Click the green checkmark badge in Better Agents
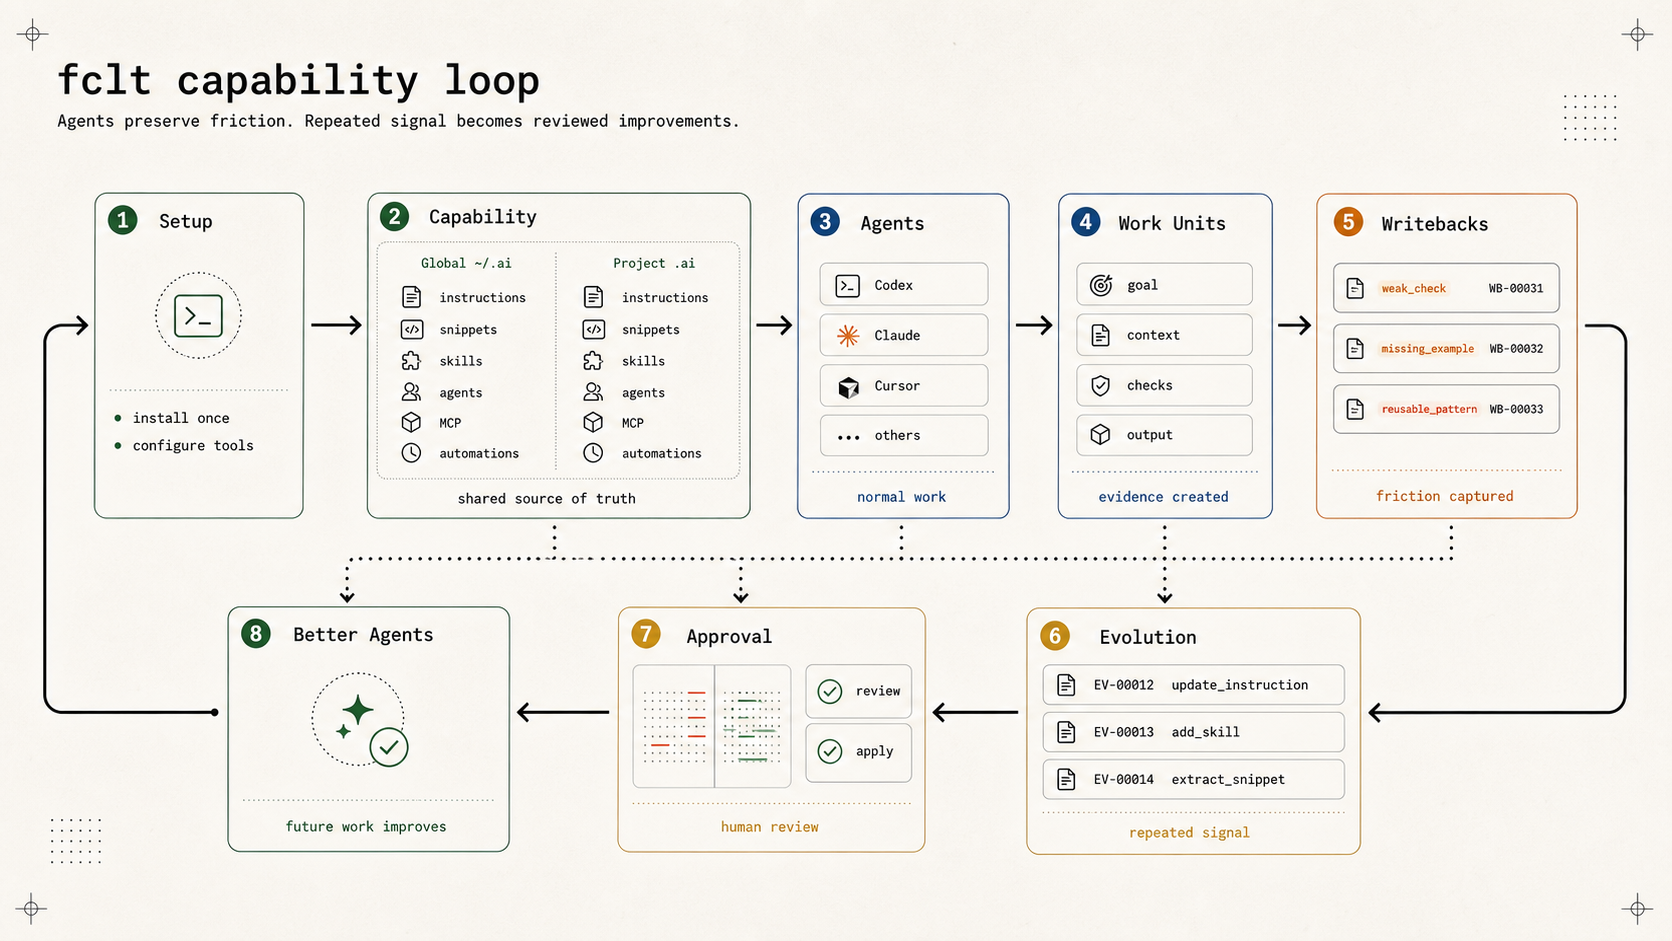1672x941 pixels. [x=389, y=747]
